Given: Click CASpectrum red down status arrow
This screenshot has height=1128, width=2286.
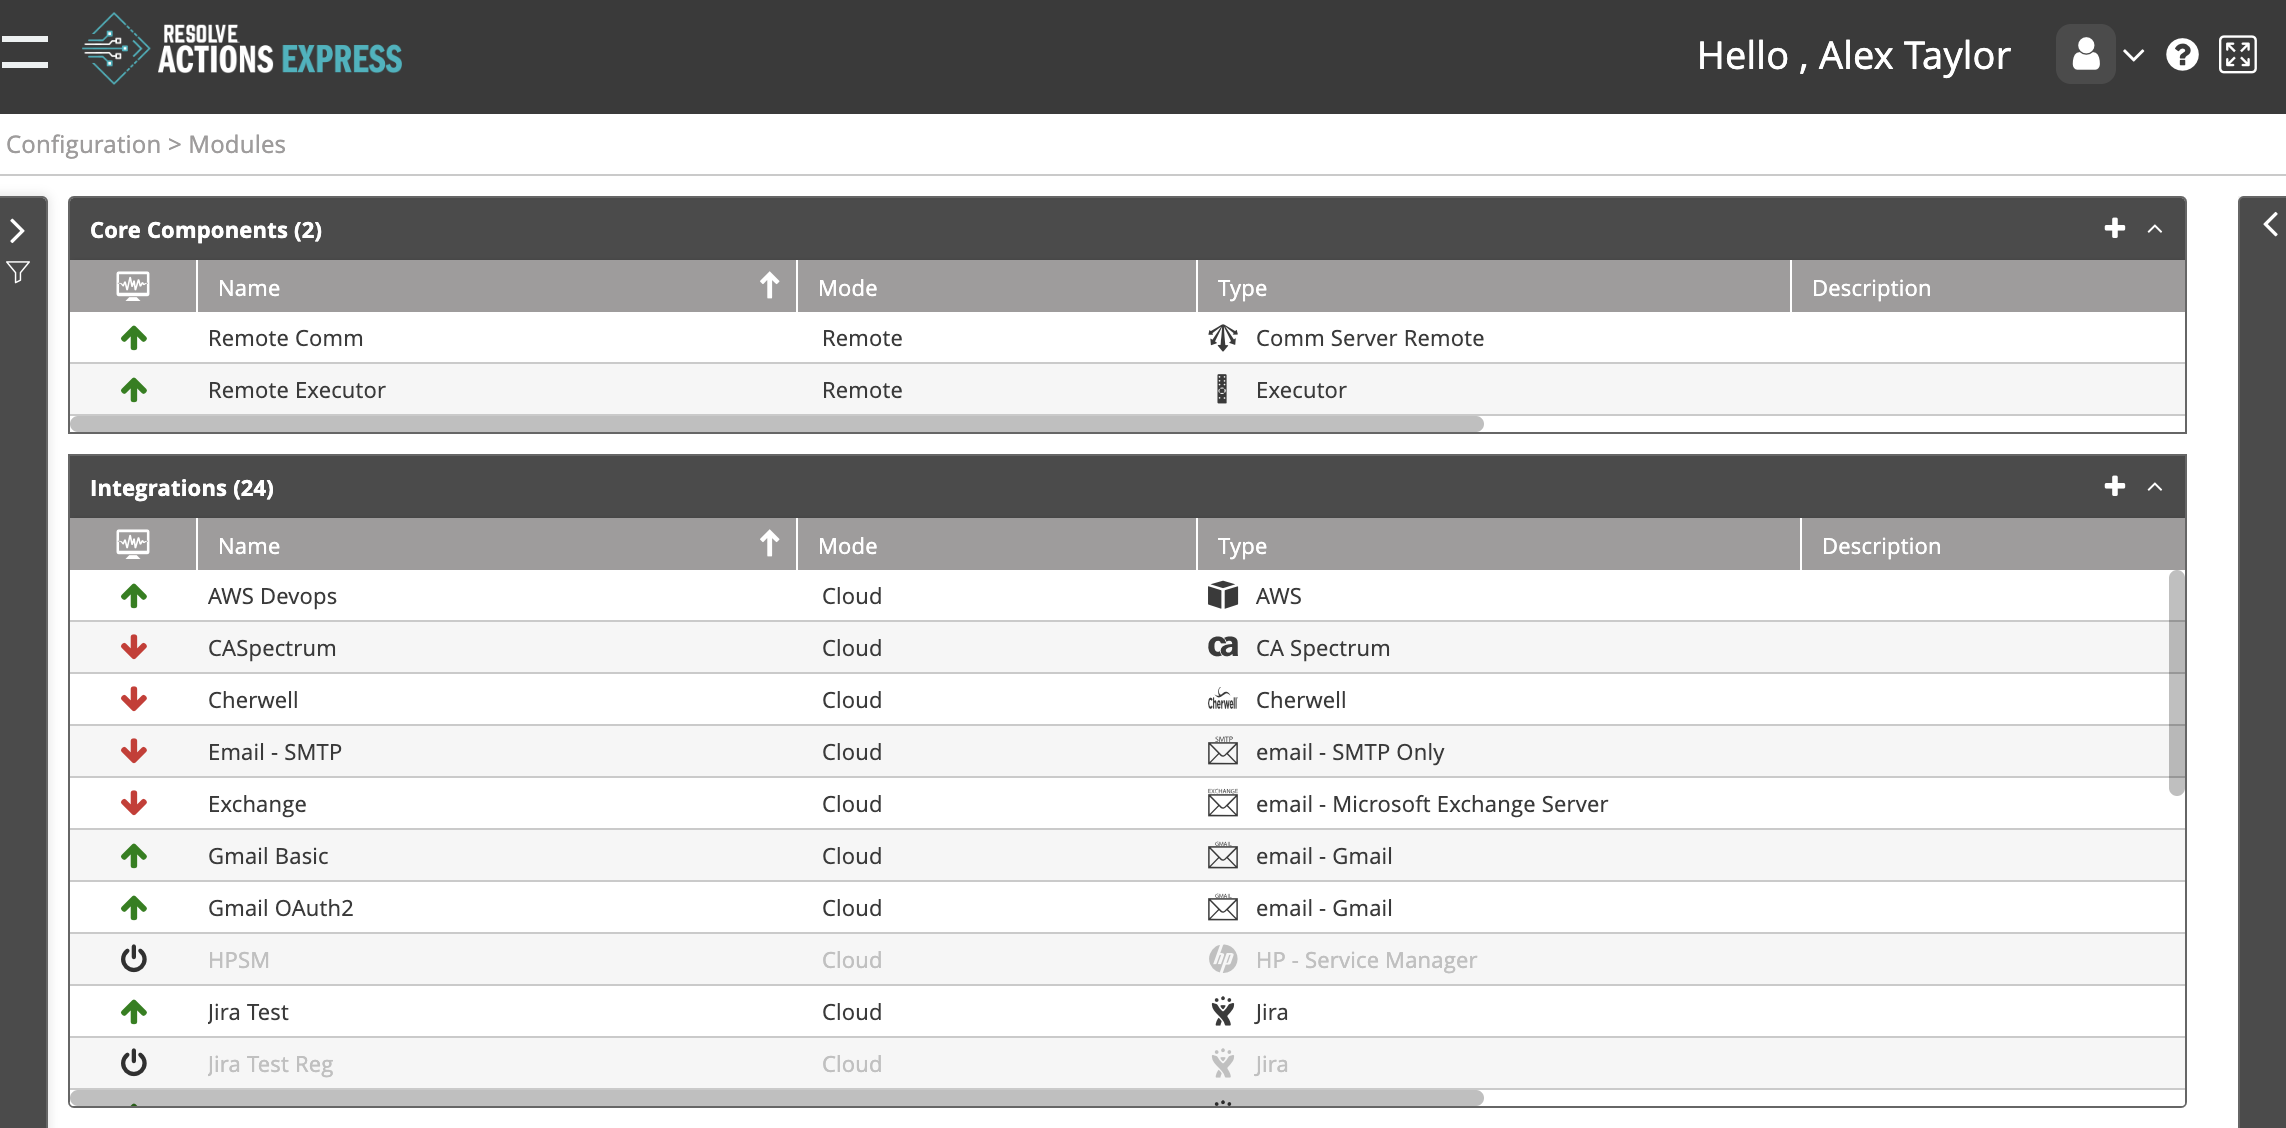Looking at the screenshot, I should click(x=134, y=648).
